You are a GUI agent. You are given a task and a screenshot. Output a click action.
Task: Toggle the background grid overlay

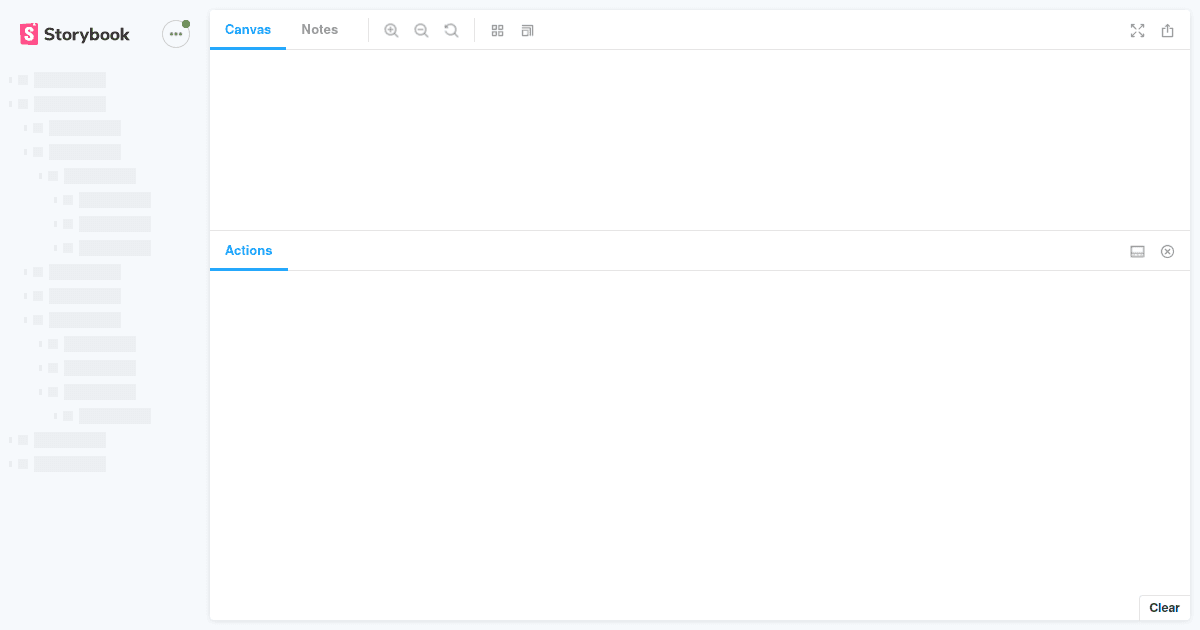click(x=497, y=30)
